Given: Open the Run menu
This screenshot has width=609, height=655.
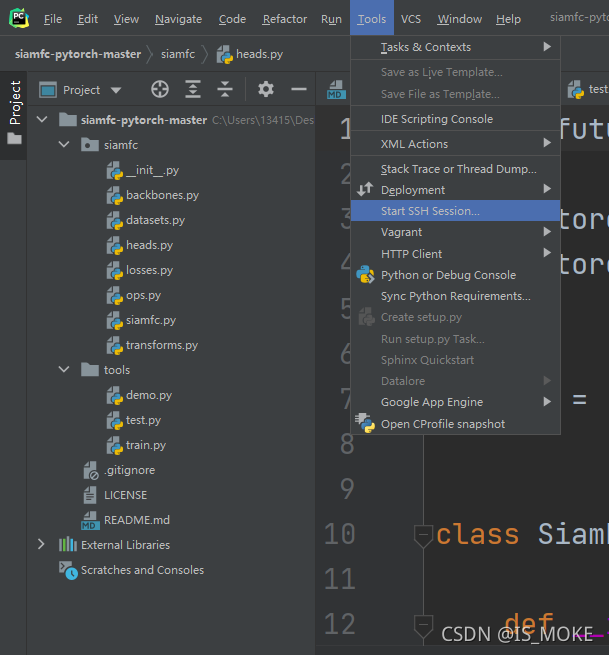Looking at the screenshot, I should (331, 19).
